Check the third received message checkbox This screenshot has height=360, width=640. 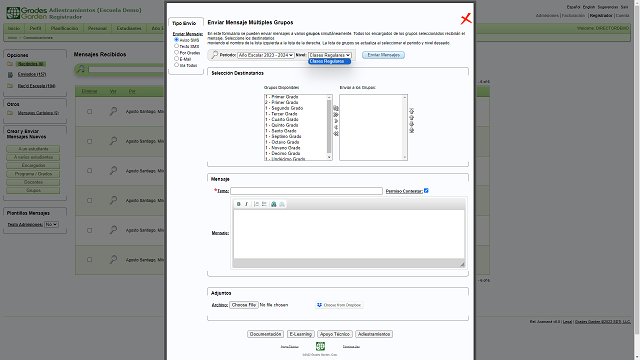pyautogui.click(x=89, y=171)
